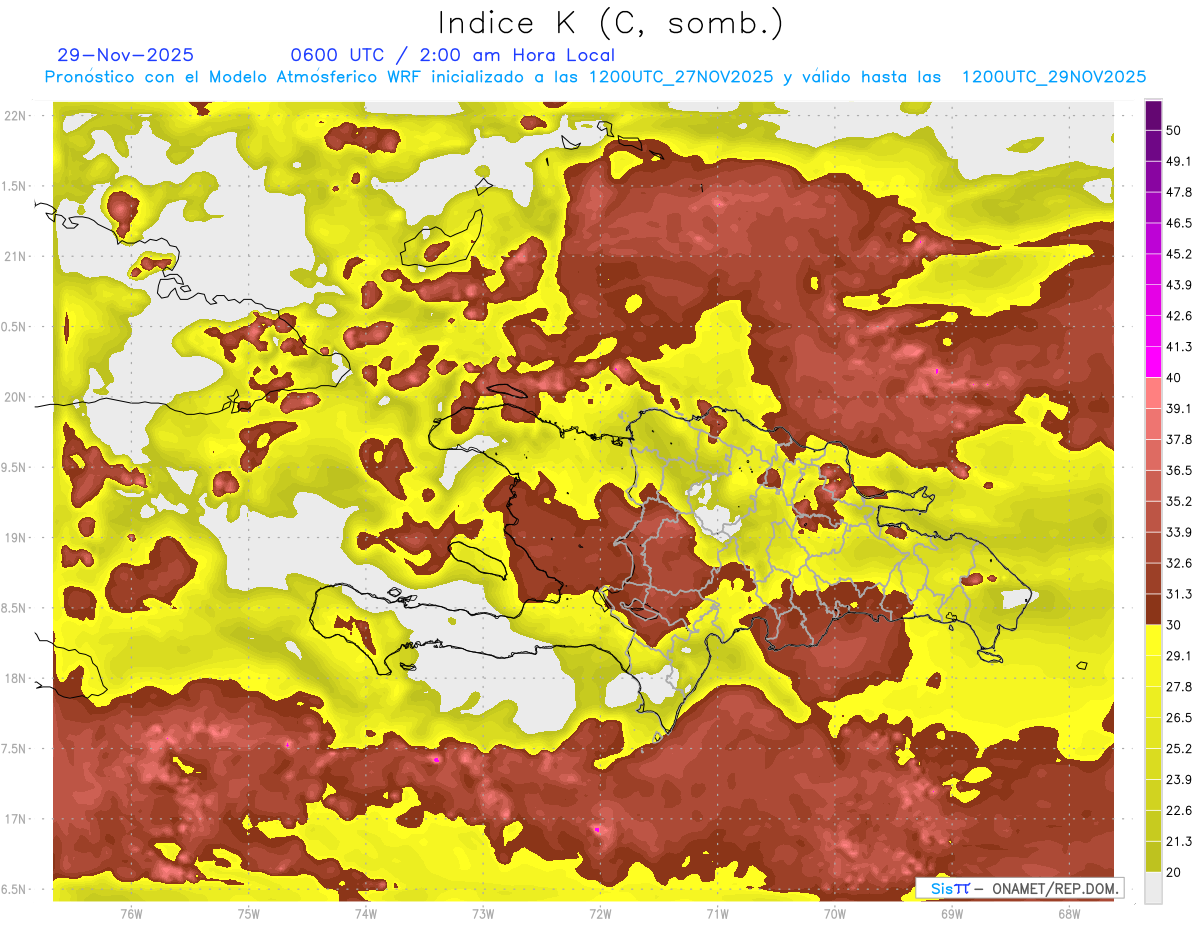Click the '35.2' colorbar label

tap(1180, 501)
